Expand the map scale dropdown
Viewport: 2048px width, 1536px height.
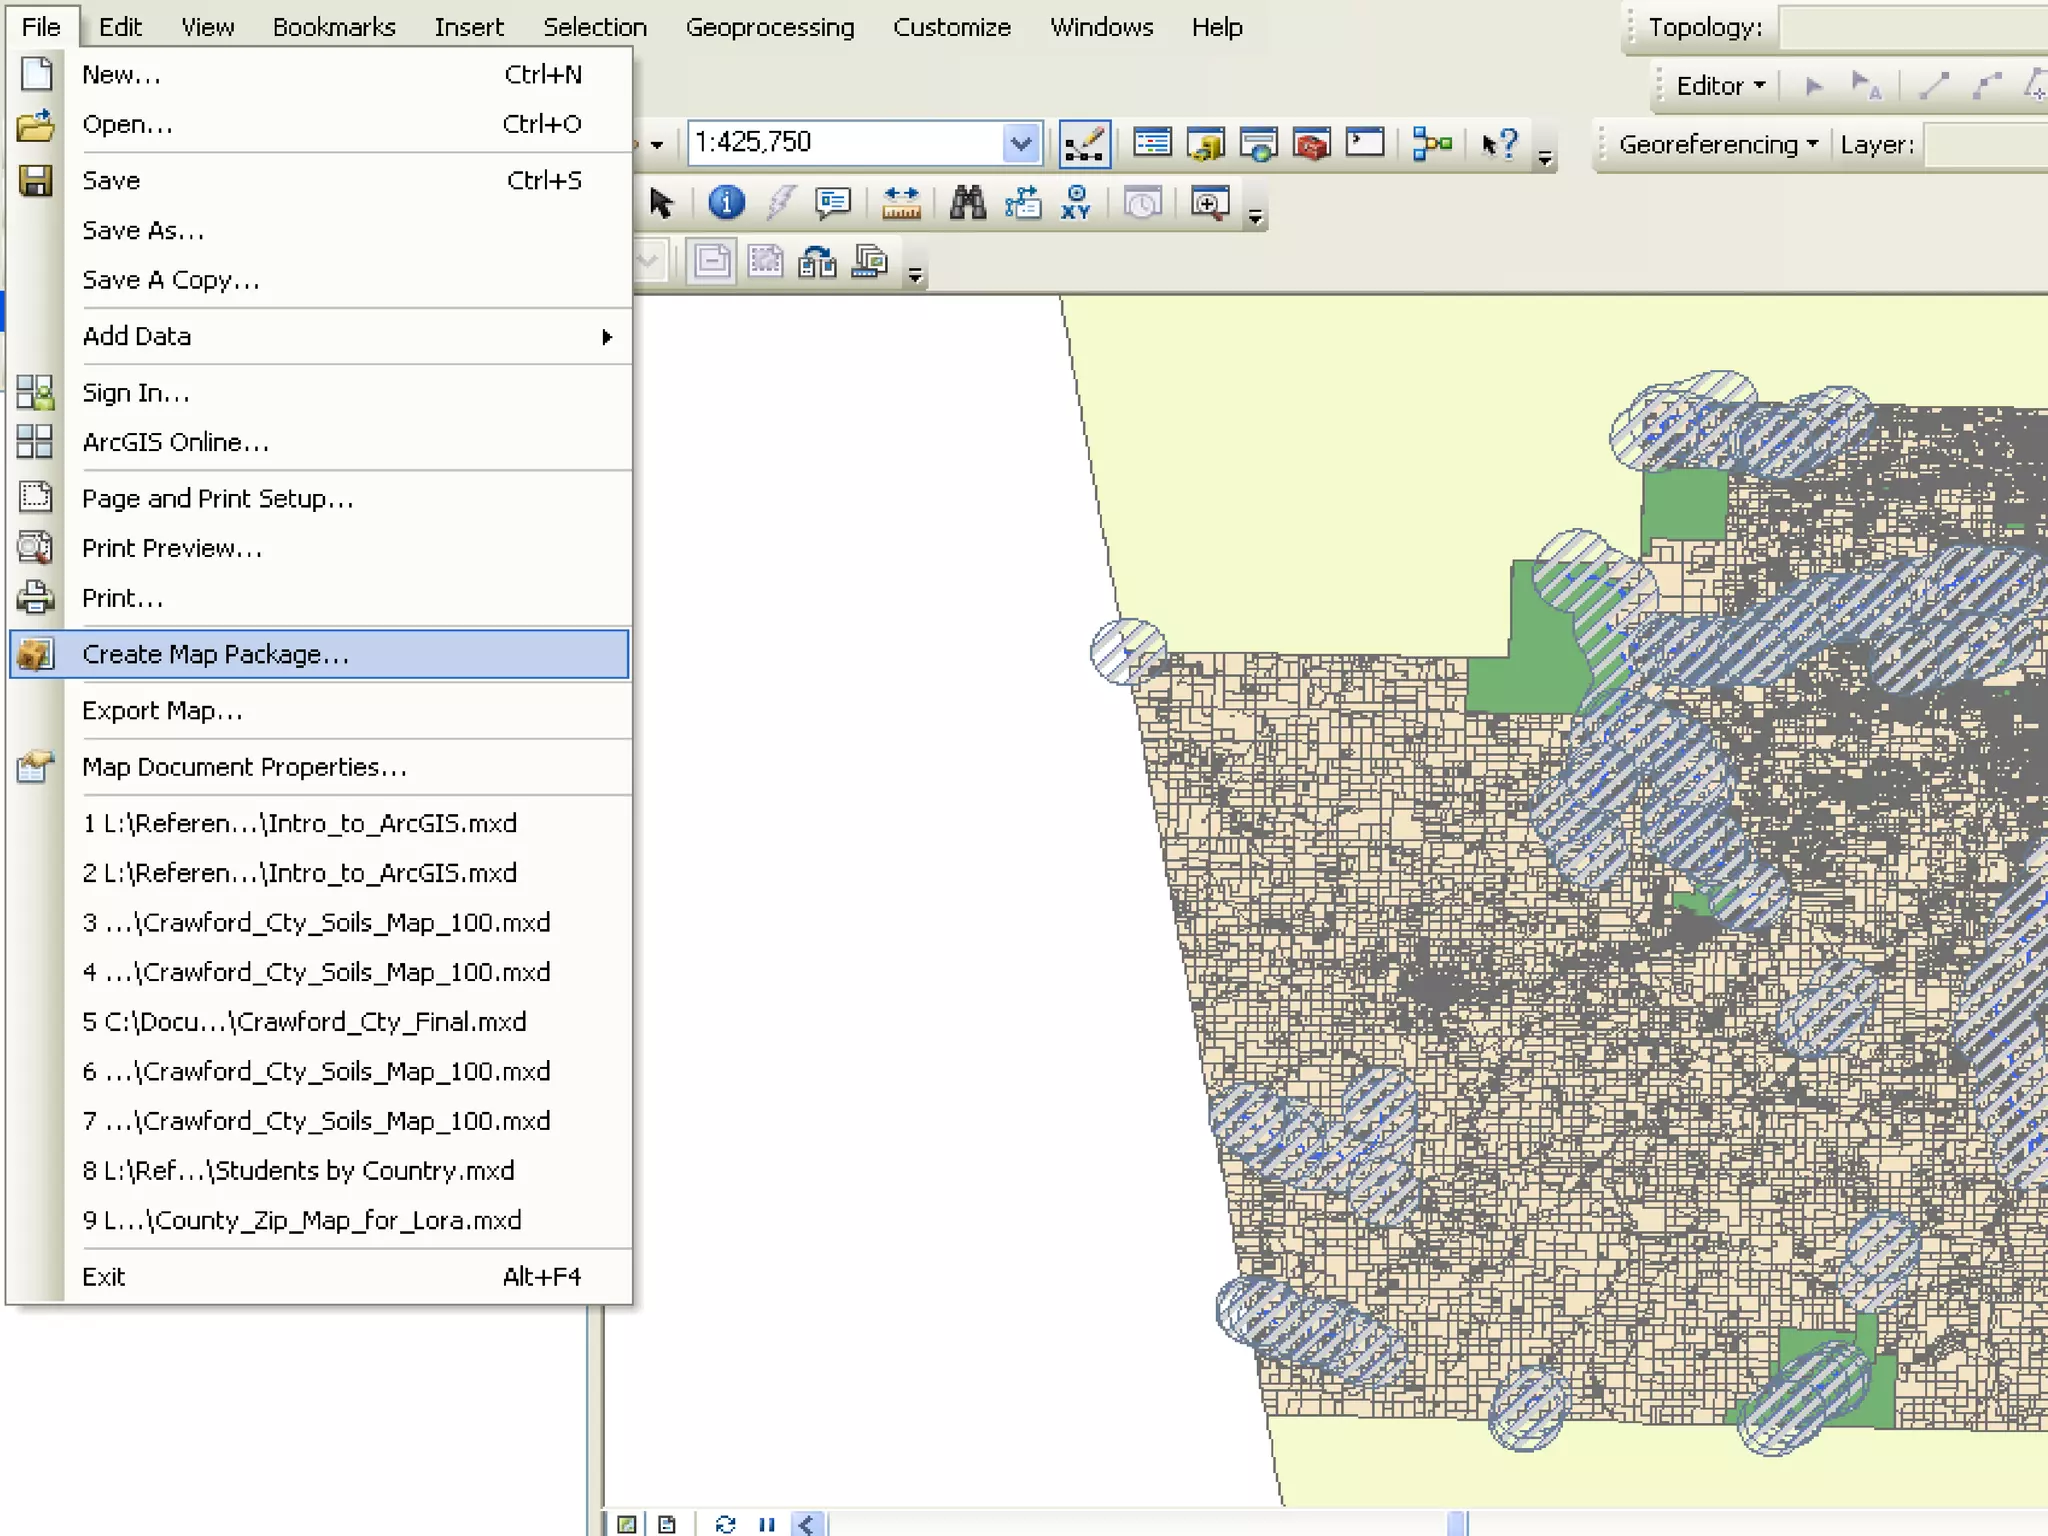(x=1020, y=144)
